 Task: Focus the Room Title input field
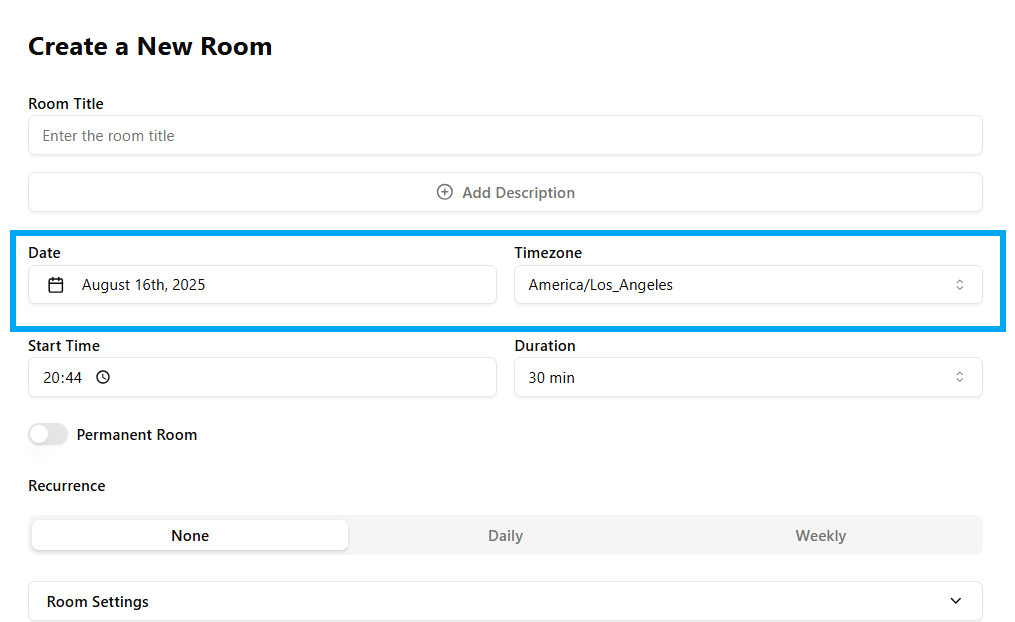(504, 136)
